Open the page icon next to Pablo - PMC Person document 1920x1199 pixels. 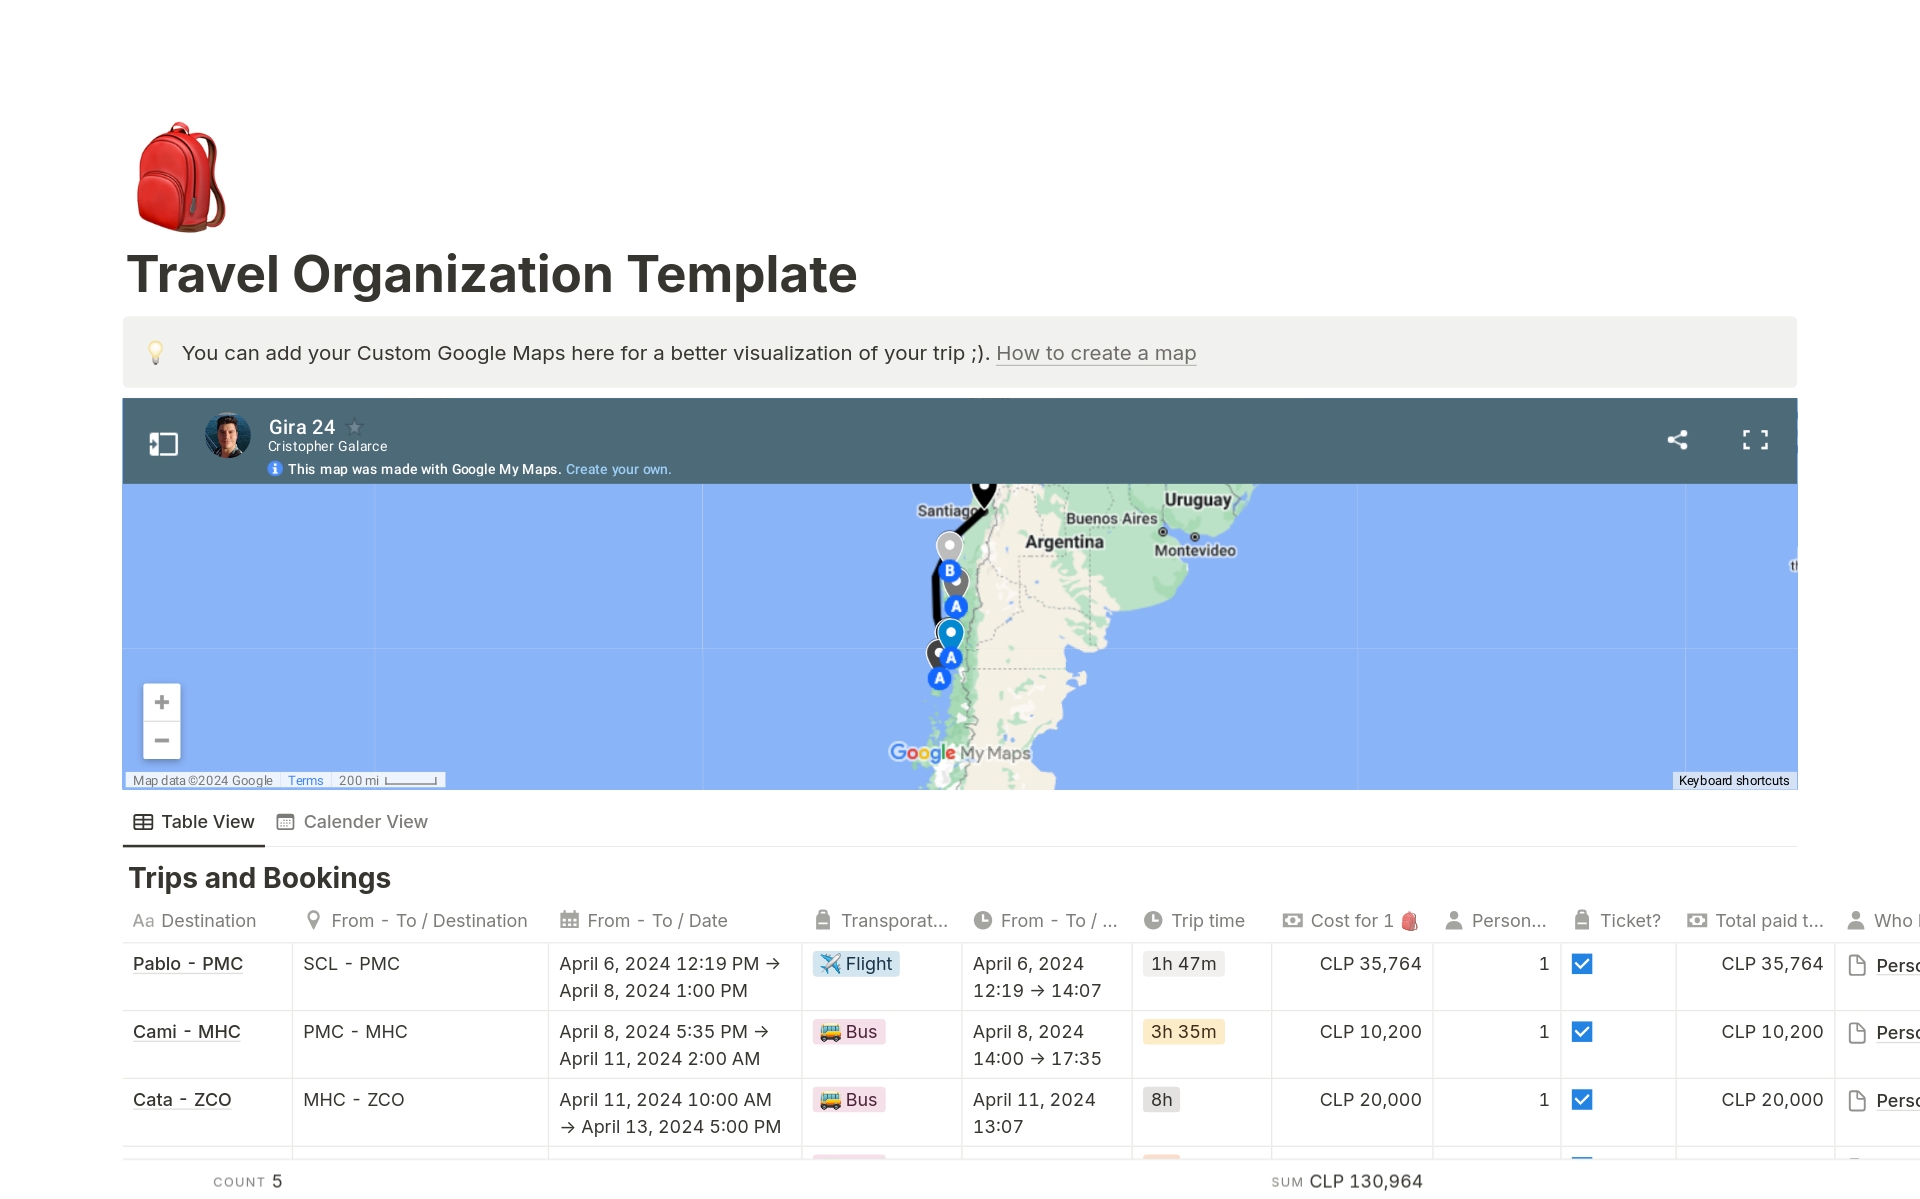[1857, 964]
